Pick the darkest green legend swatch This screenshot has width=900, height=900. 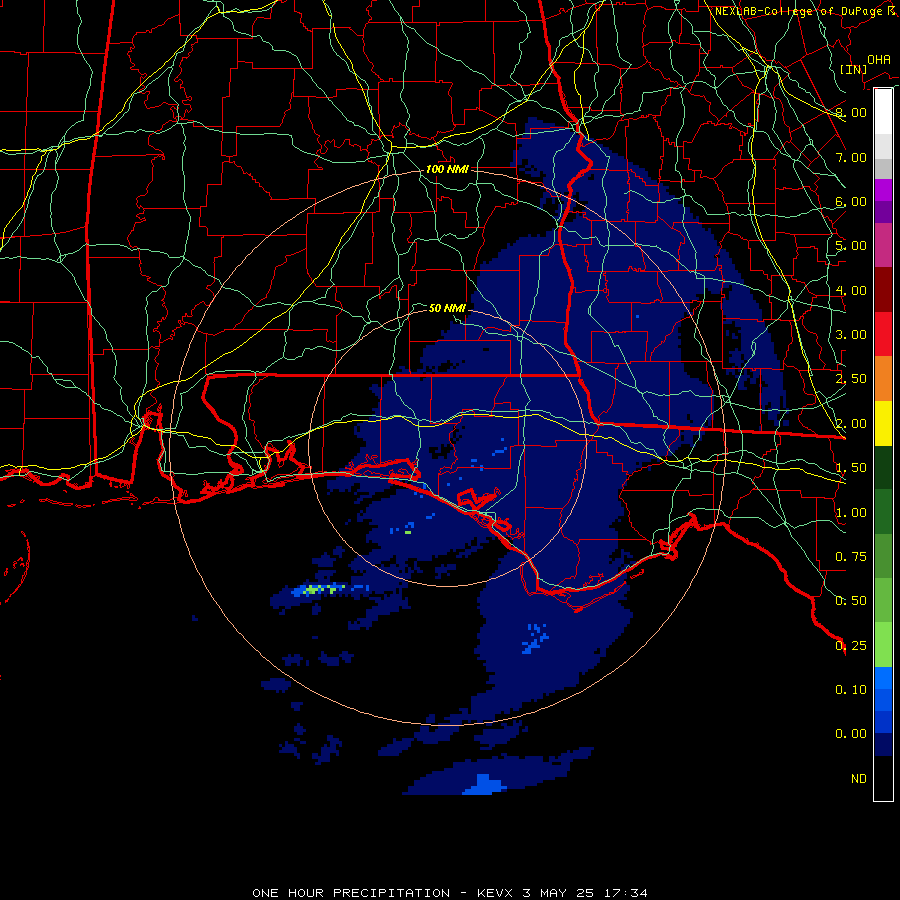(883, 467)
